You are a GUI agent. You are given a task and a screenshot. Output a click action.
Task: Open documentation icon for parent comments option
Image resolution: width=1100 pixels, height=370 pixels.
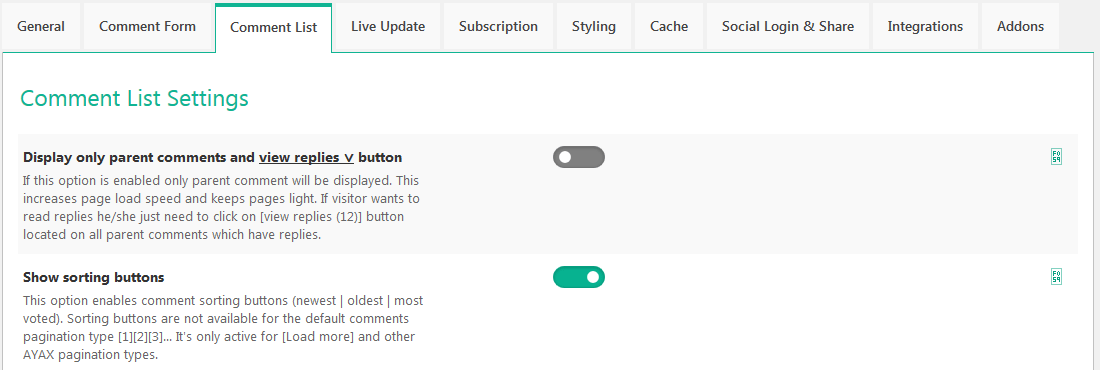click(x=1057, y=157)
